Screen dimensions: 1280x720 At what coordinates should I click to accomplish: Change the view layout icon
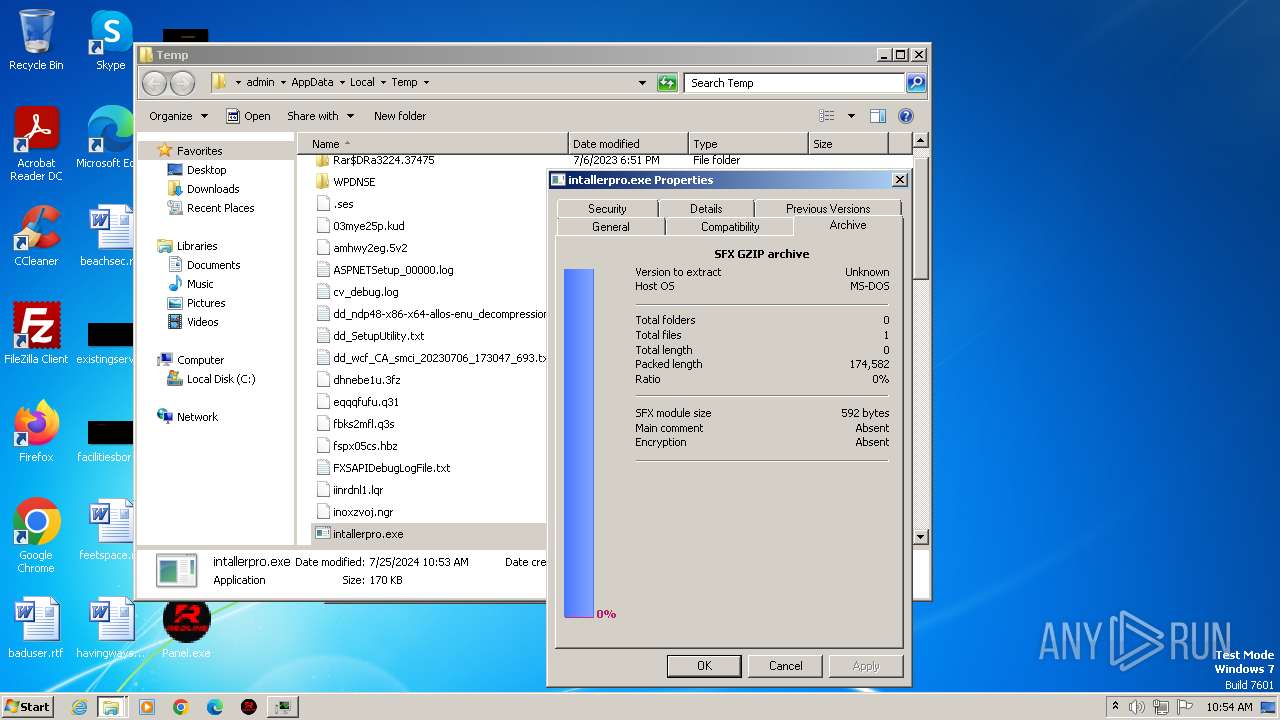click(x=827, y=116)
